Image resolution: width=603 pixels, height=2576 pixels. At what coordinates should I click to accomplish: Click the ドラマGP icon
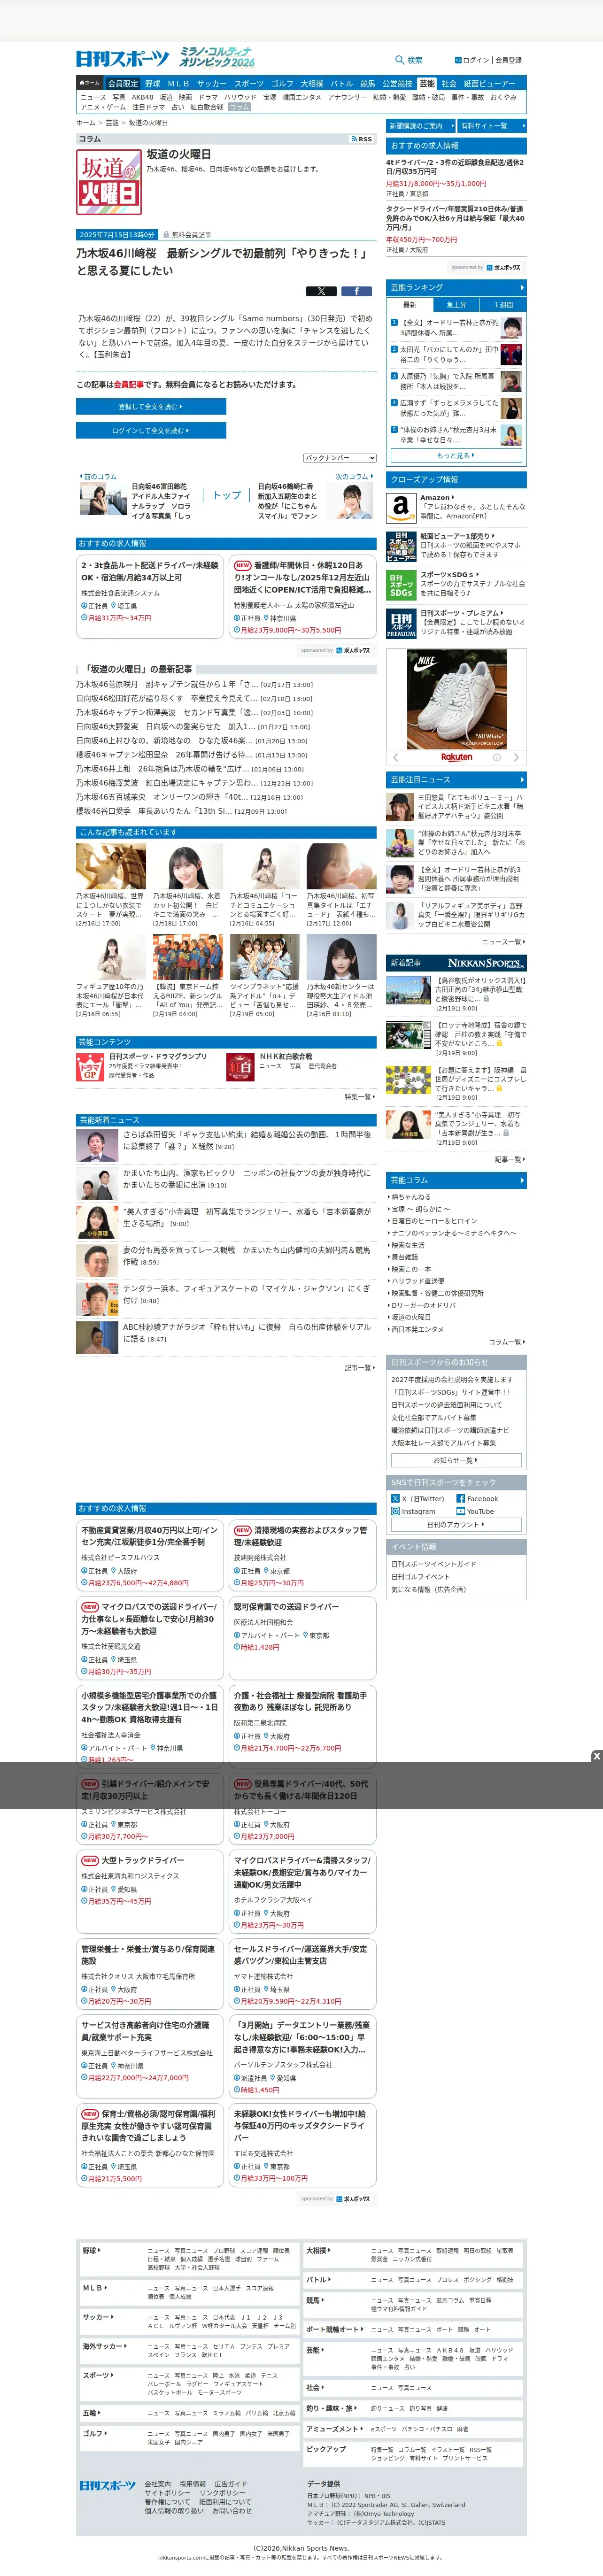tap(90, 1068)
